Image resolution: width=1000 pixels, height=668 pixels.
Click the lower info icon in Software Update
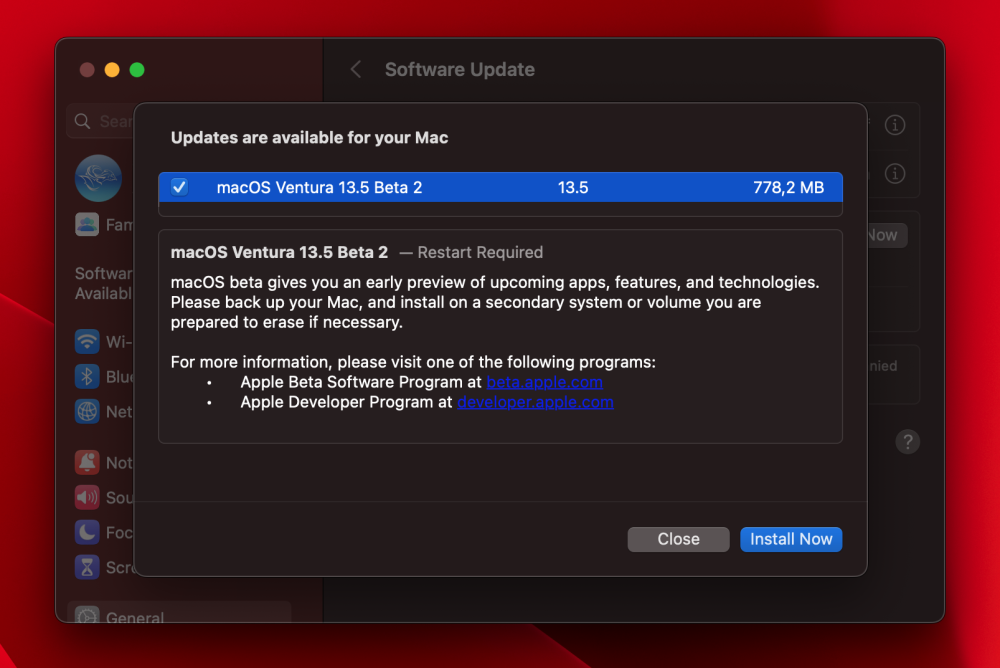895,174
